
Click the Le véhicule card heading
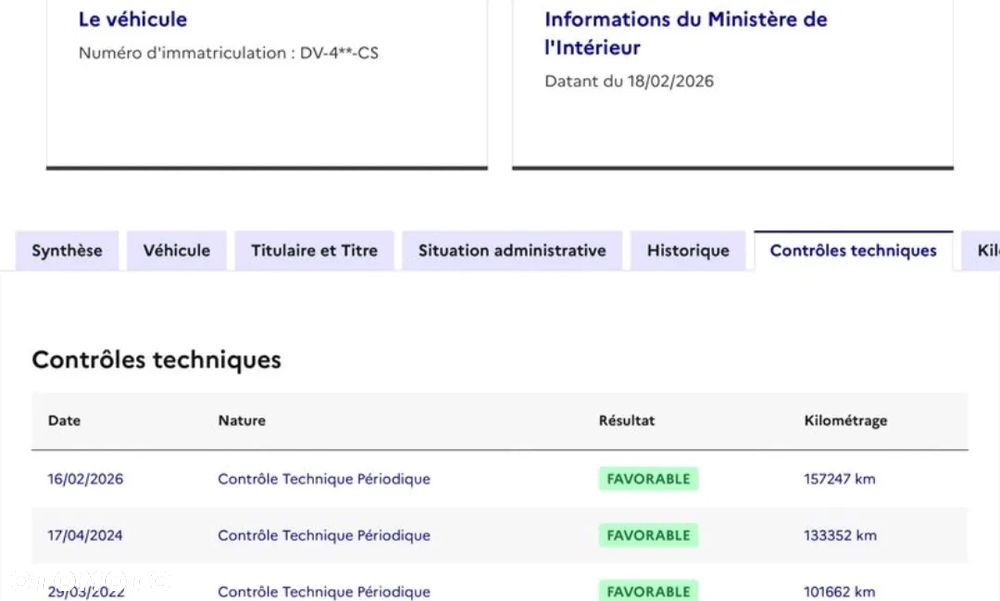[x=133, y=19]
